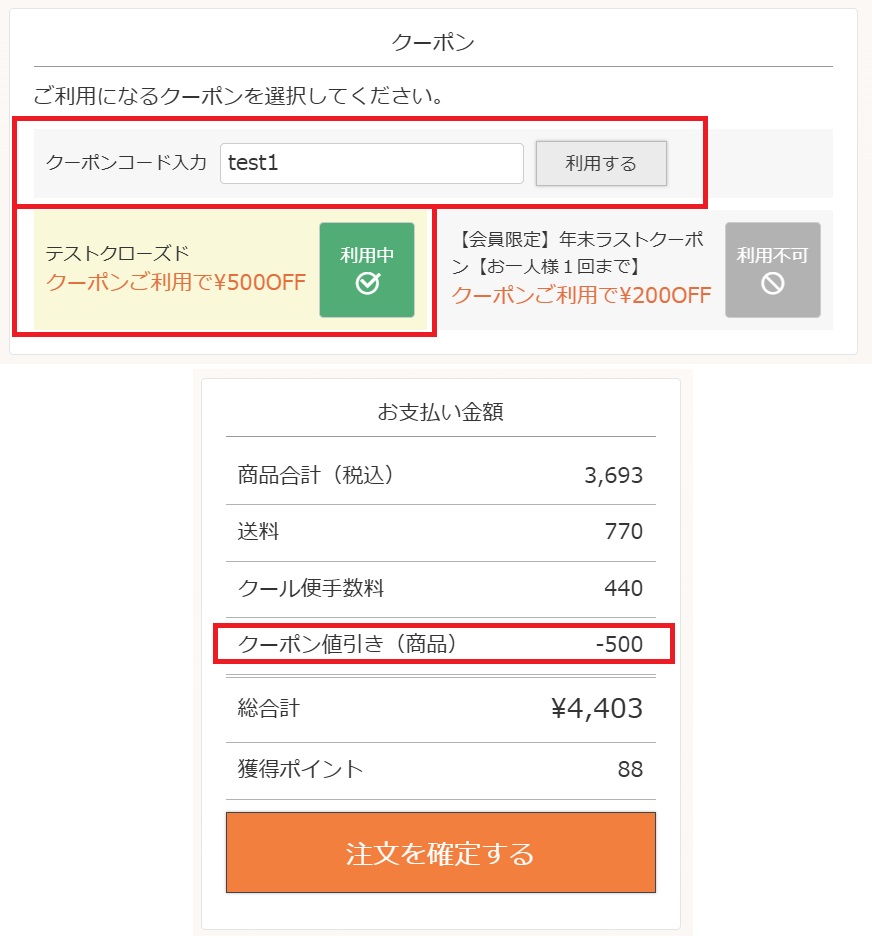Select the test1 text in coupon field

[x=250, y=162]
